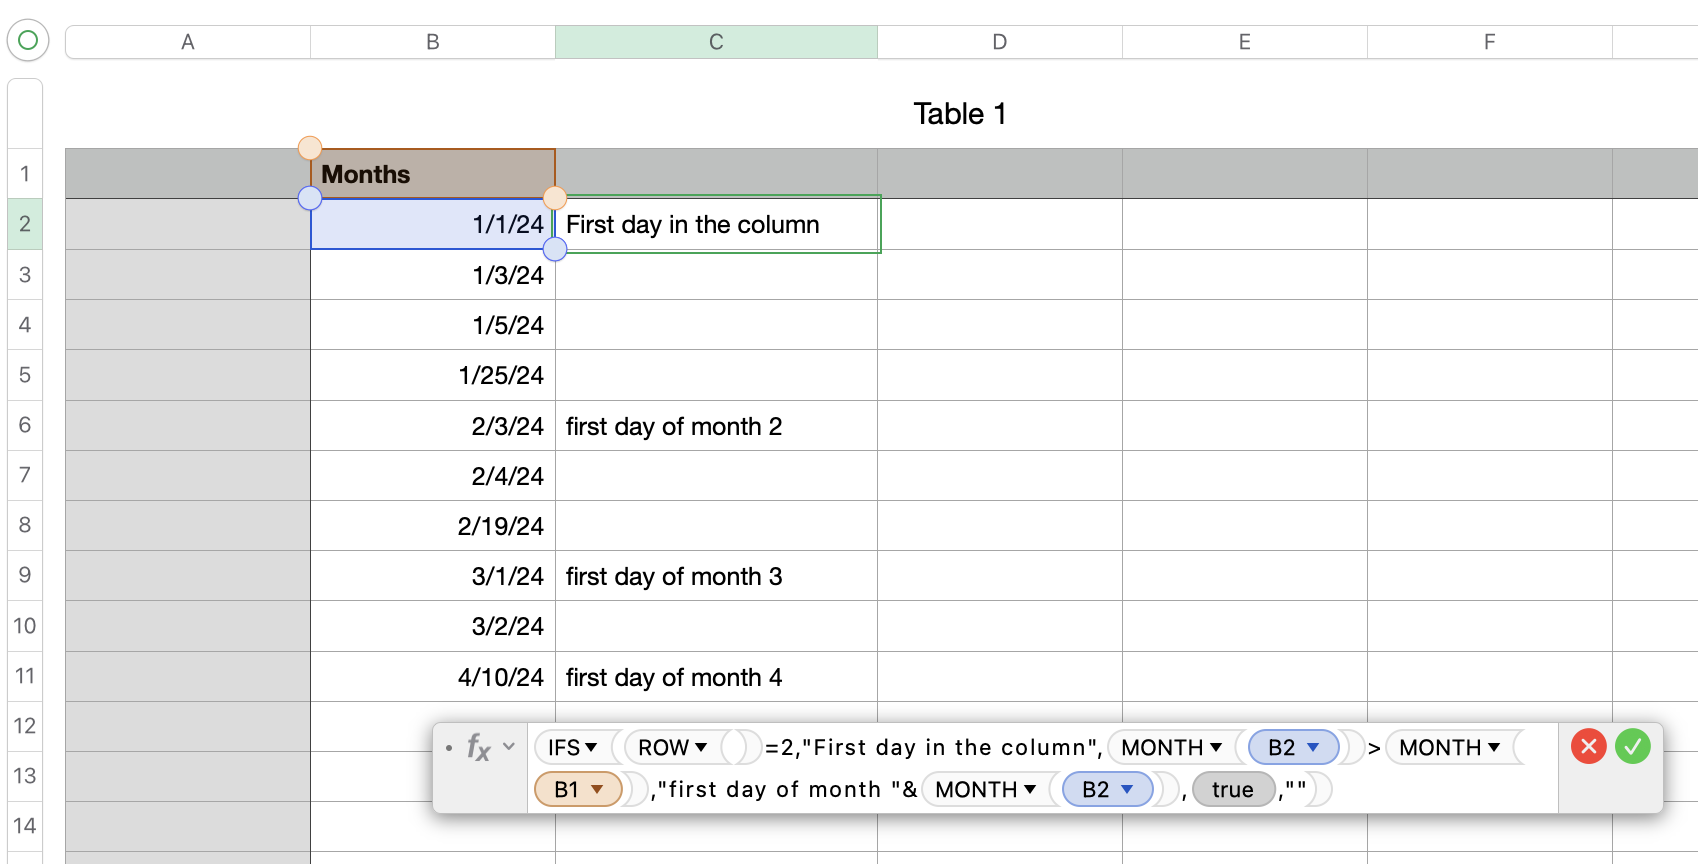Click the orange handle above the Months cell
1698x864 pixels.
pyautogui.click(x=310, y=148)
